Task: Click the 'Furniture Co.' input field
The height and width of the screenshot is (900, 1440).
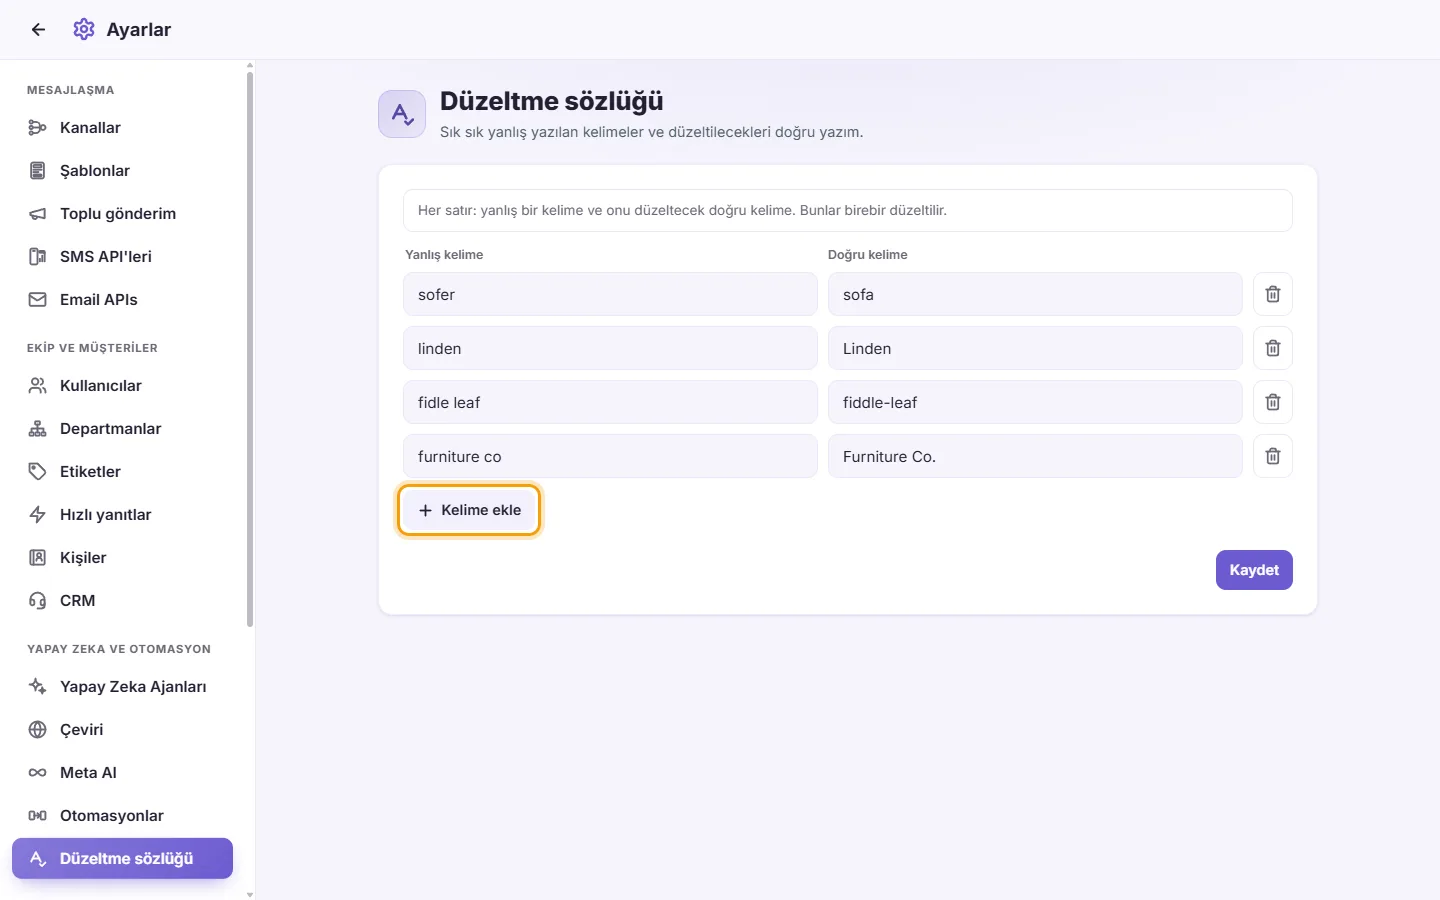Action: pyautogui.click(x=1035, y=456)
